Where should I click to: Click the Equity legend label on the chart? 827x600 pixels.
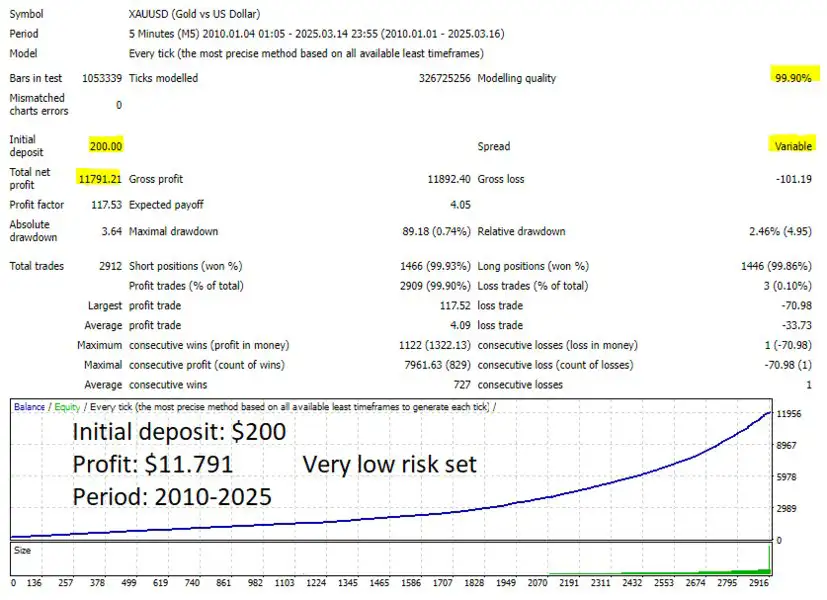click(66, 407)
